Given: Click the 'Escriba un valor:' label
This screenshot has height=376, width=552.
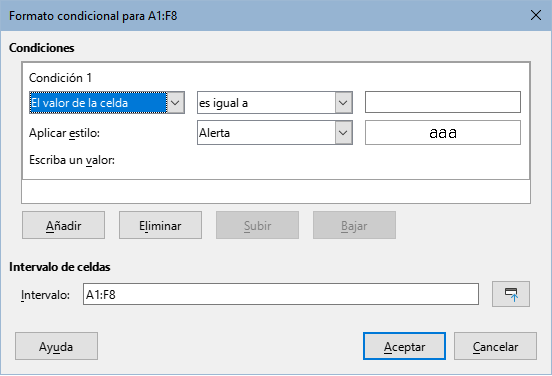Looking at the screenshot, I should click(x=72, y=160).
